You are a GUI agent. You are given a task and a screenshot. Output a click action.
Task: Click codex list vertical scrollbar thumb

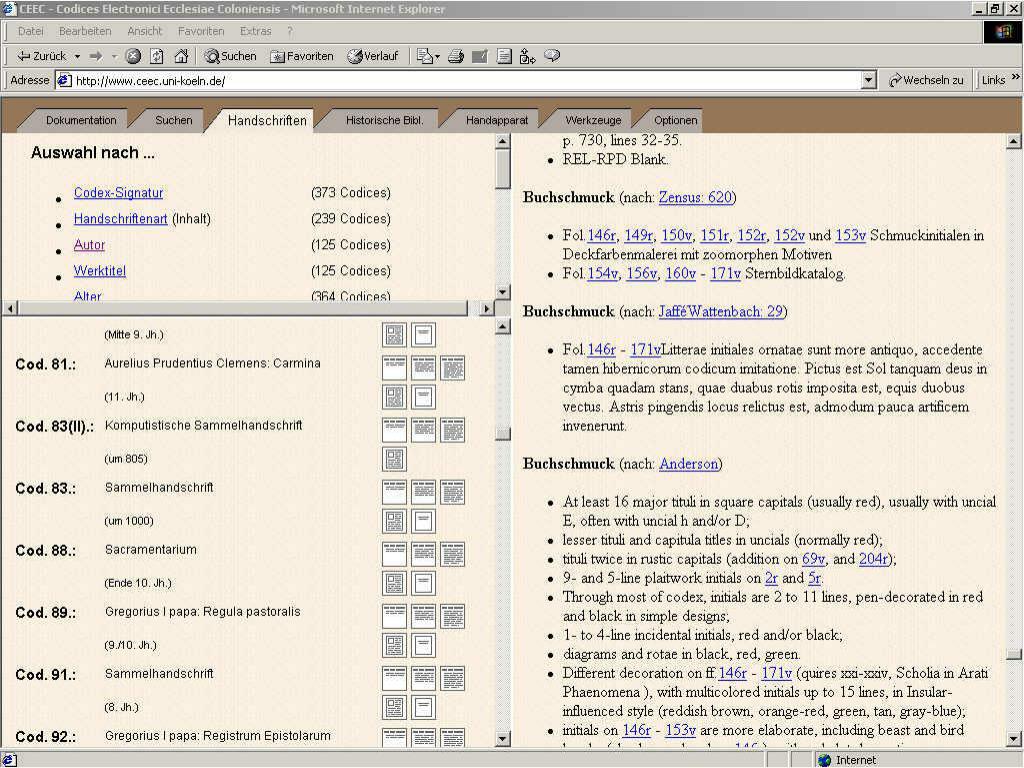[x=502, y=434]
